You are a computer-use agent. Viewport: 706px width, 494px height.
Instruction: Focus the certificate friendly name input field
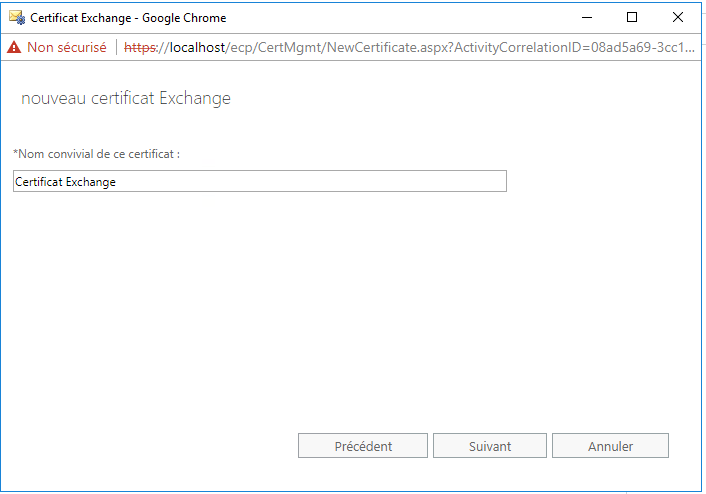[260, 181]
